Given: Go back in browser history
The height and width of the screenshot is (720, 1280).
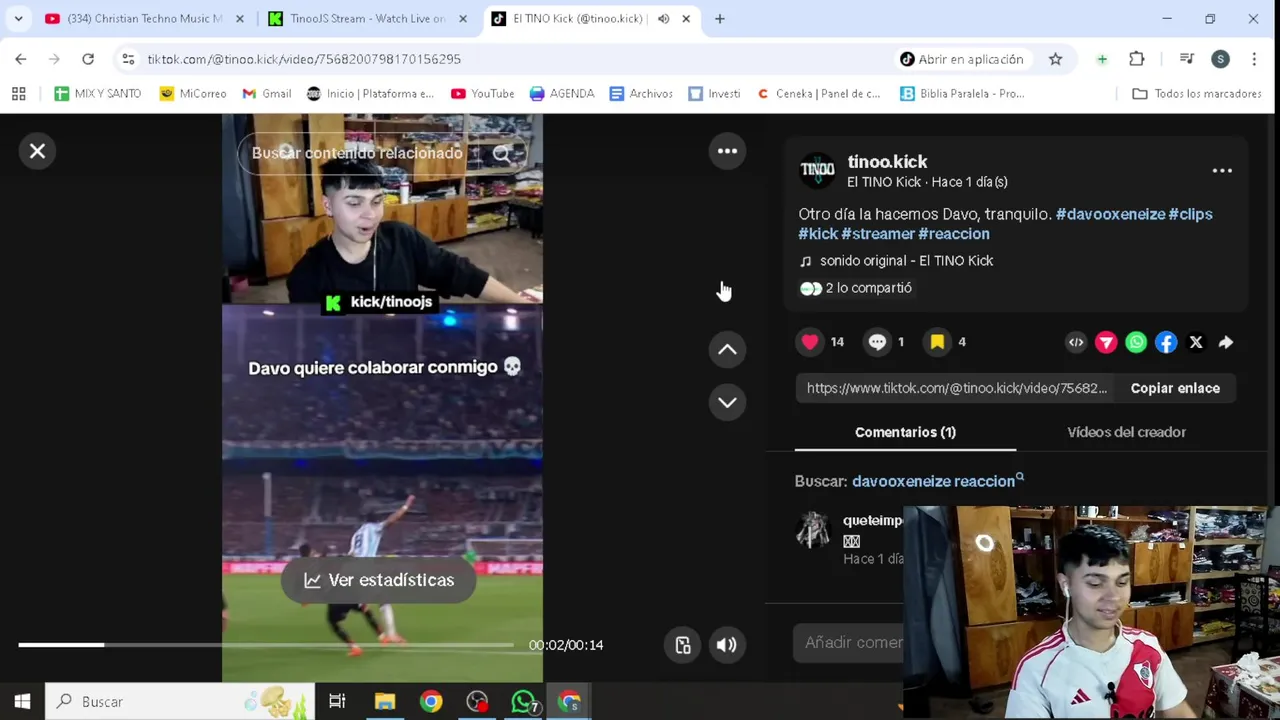Looking at the screenshot, I should click(x=21, y=59).
